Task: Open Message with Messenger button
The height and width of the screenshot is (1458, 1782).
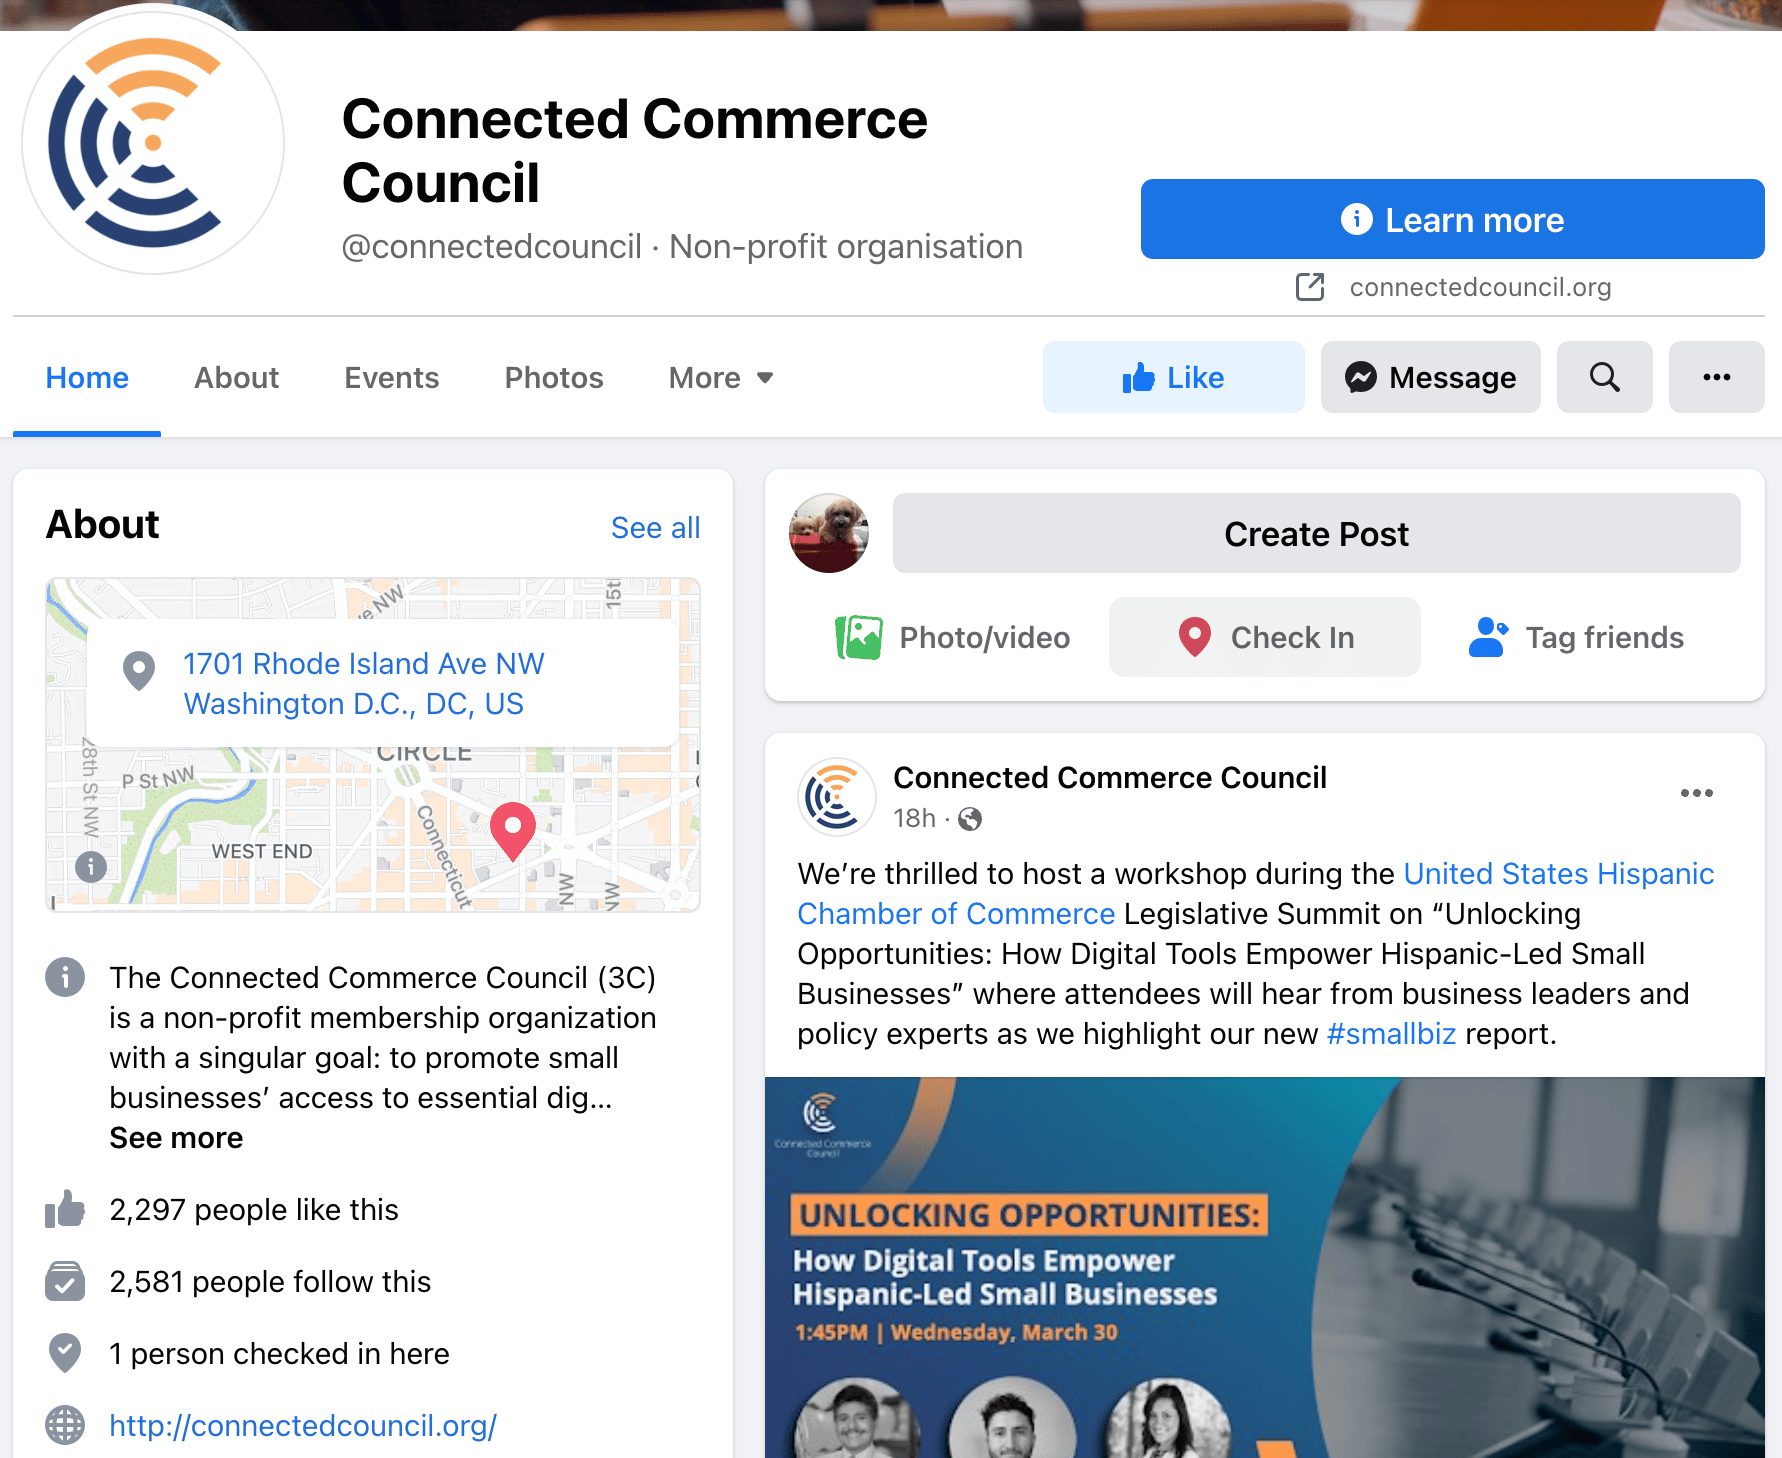Action: (x=1430, y=377)
